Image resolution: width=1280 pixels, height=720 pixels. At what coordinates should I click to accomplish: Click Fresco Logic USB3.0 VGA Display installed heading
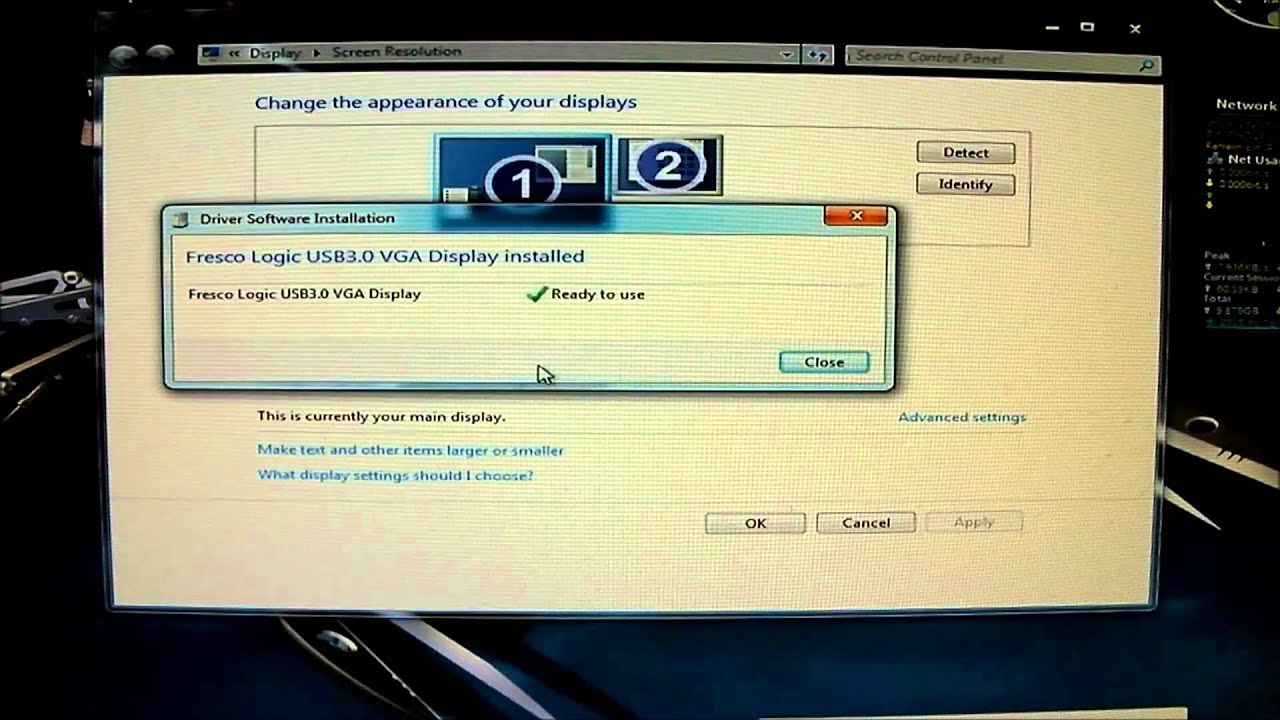385,257
